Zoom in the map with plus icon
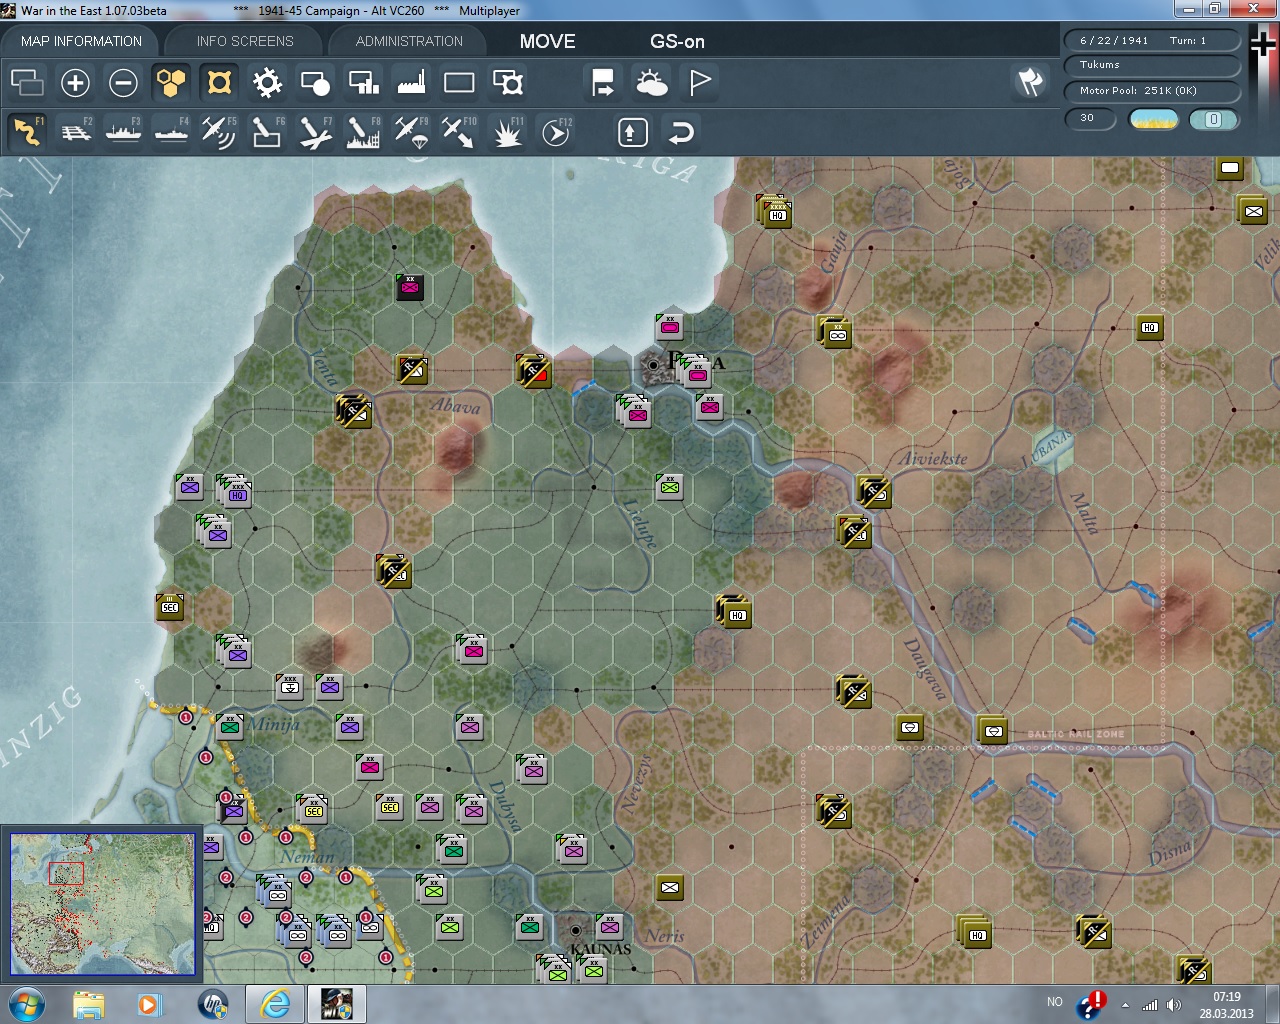Image resolution: width=1280 pixels, height=1024 pixels. (x=75, y=82)
